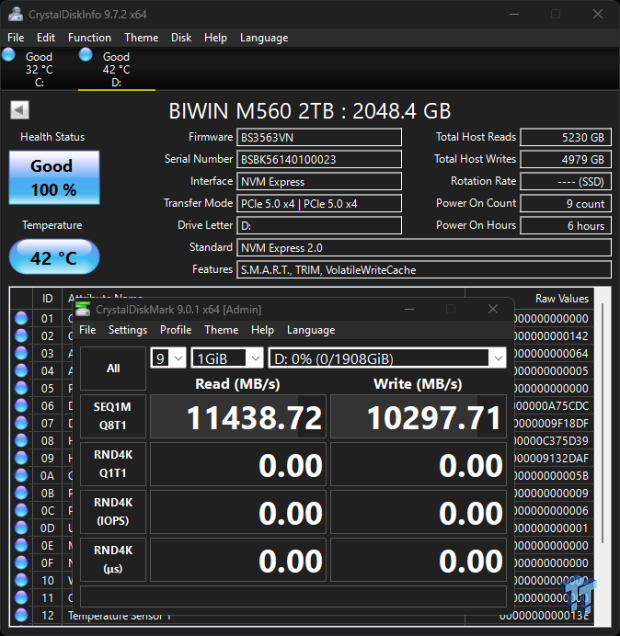
Task: Click the Transfer Mode field PCIe 5.0 x4
Action: 319,204
